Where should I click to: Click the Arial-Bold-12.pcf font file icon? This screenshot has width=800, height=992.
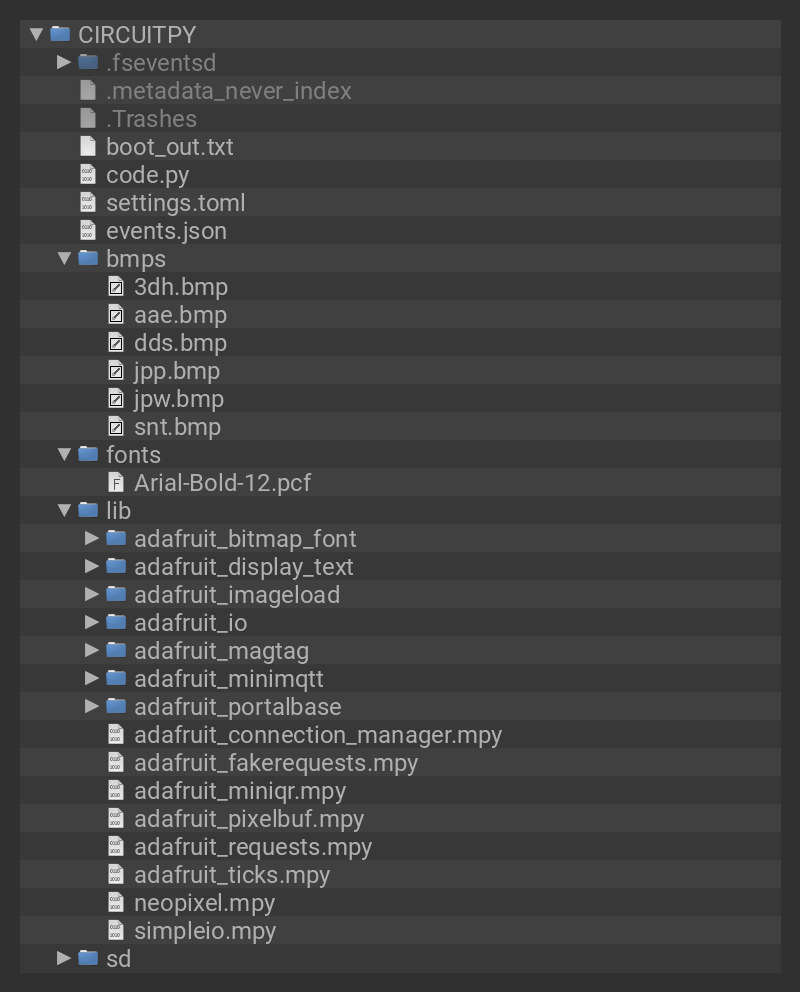point(116,483)
